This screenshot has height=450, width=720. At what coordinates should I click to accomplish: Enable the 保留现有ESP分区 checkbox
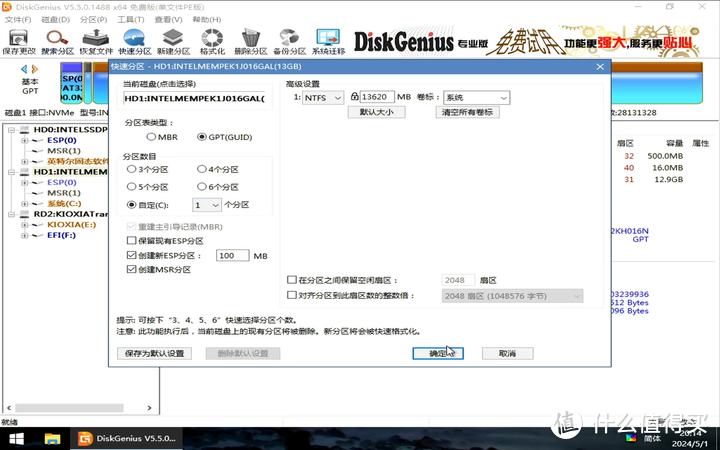pos(132,241)
